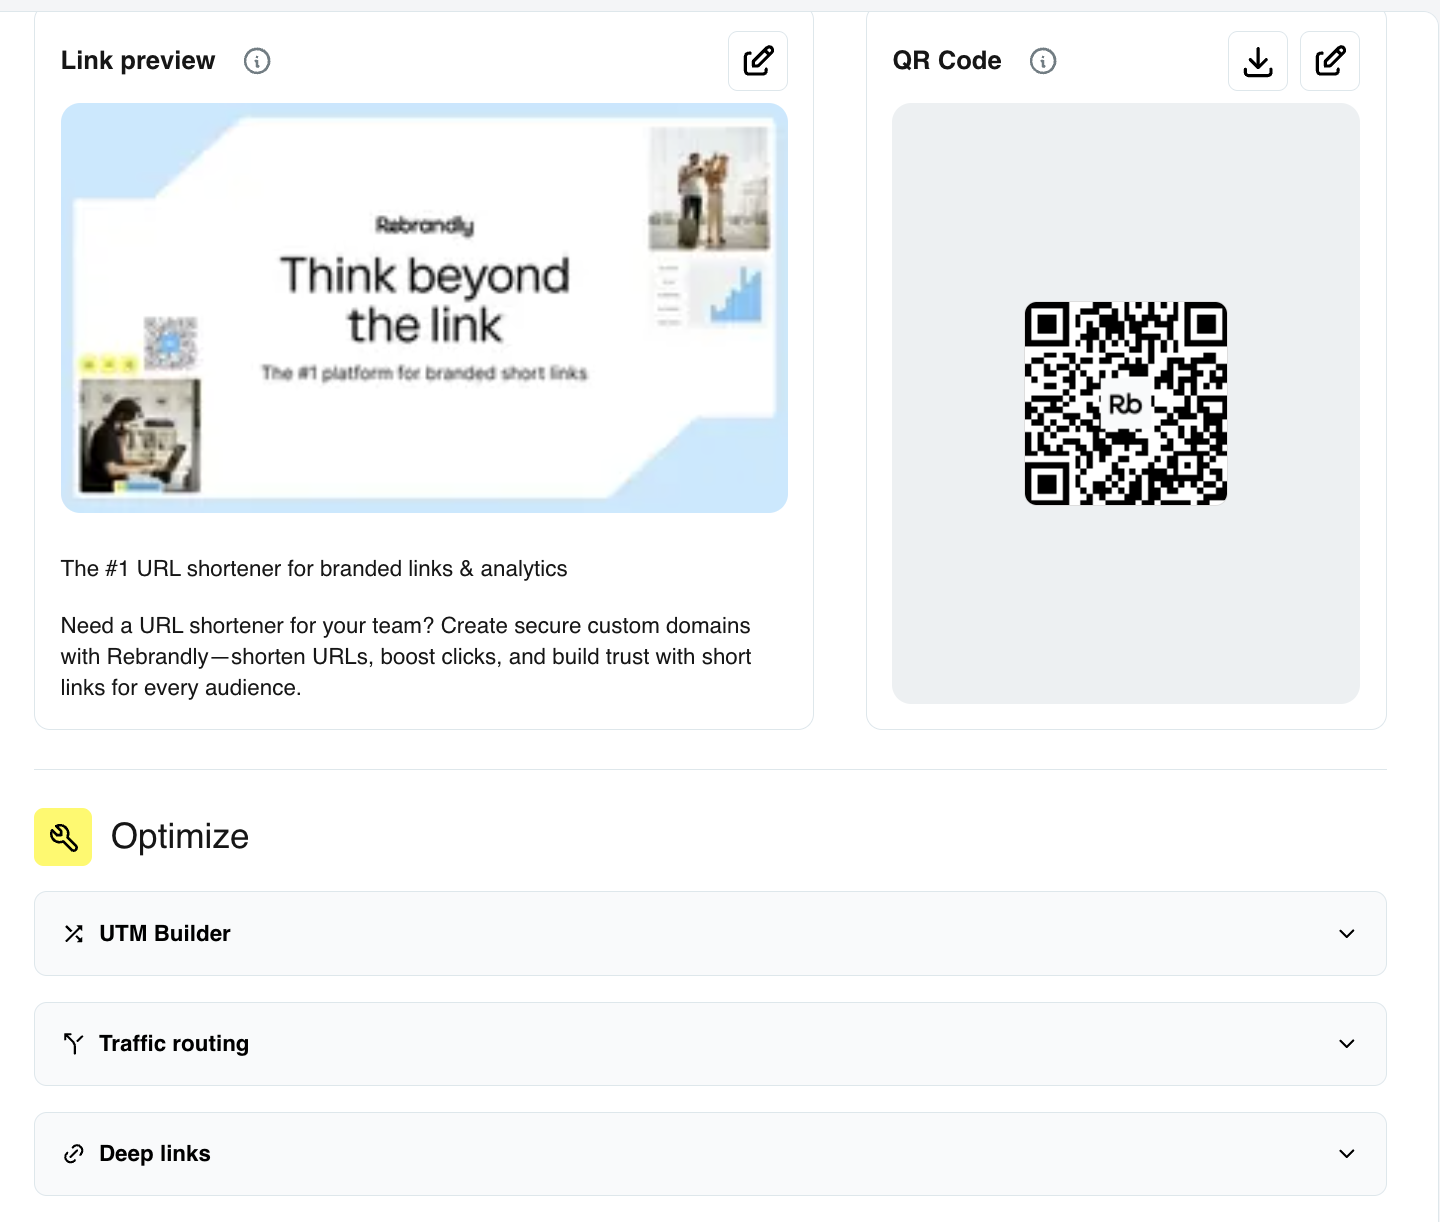
Task: Click the edit pencil icon for QR Code
Action: coord(1330,61)
